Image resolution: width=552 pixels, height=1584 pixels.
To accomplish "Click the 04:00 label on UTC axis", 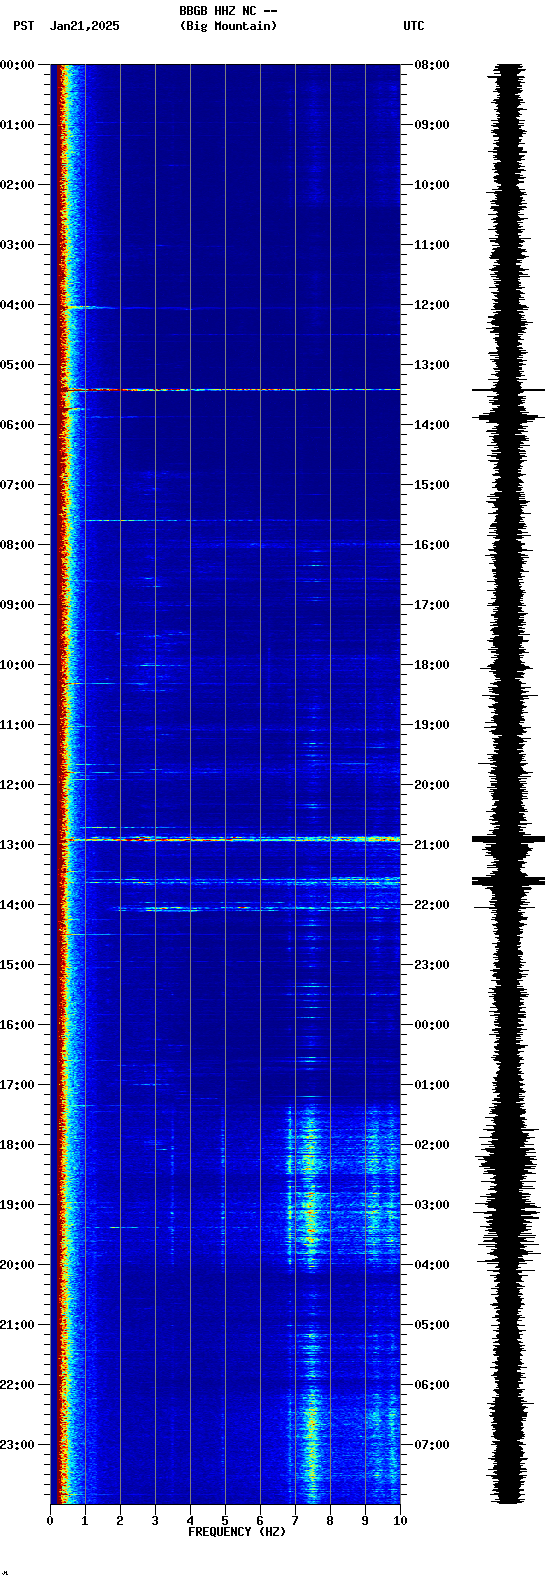I will [x=432, y=1265].
